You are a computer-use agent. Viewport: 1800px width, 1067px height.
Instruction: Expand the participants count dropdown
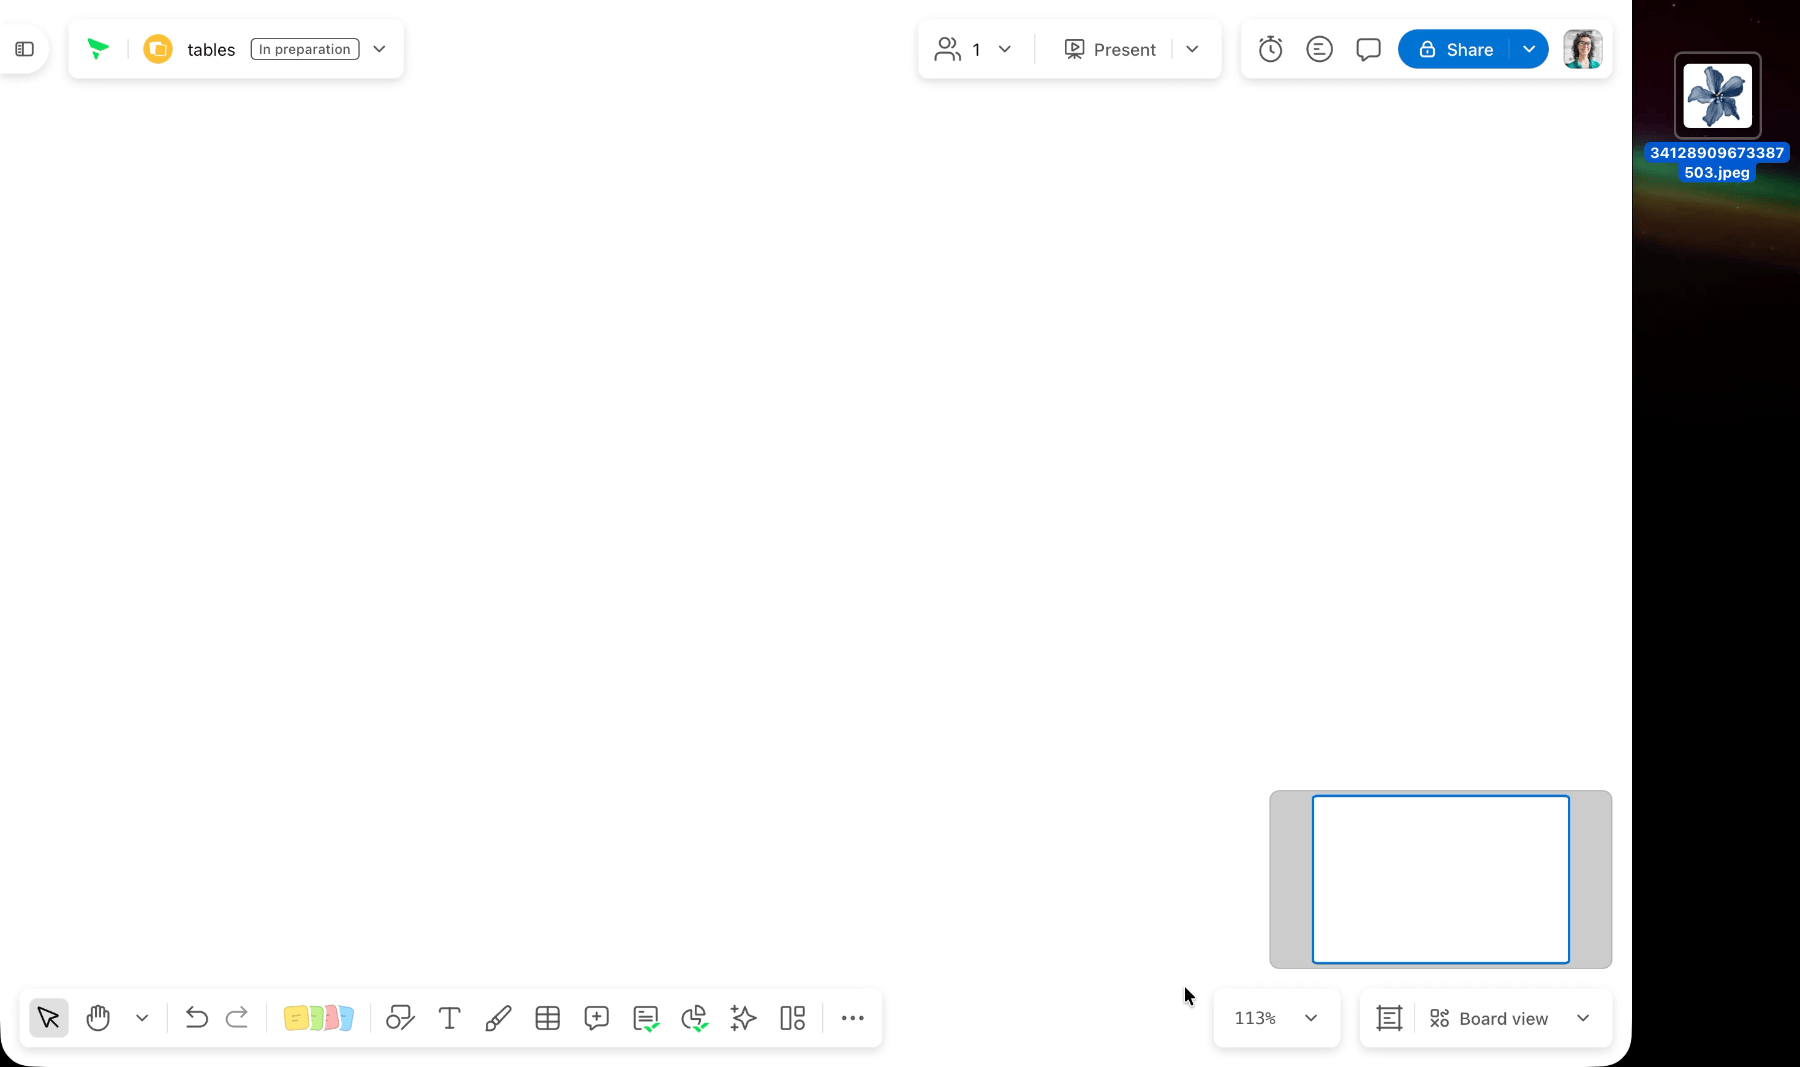click(1005, 49)
